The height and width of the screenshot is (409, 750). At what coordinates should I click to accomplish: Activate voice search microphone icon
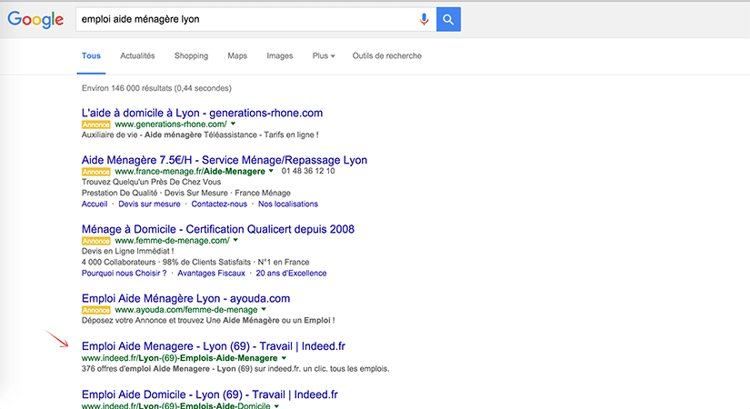424,19
